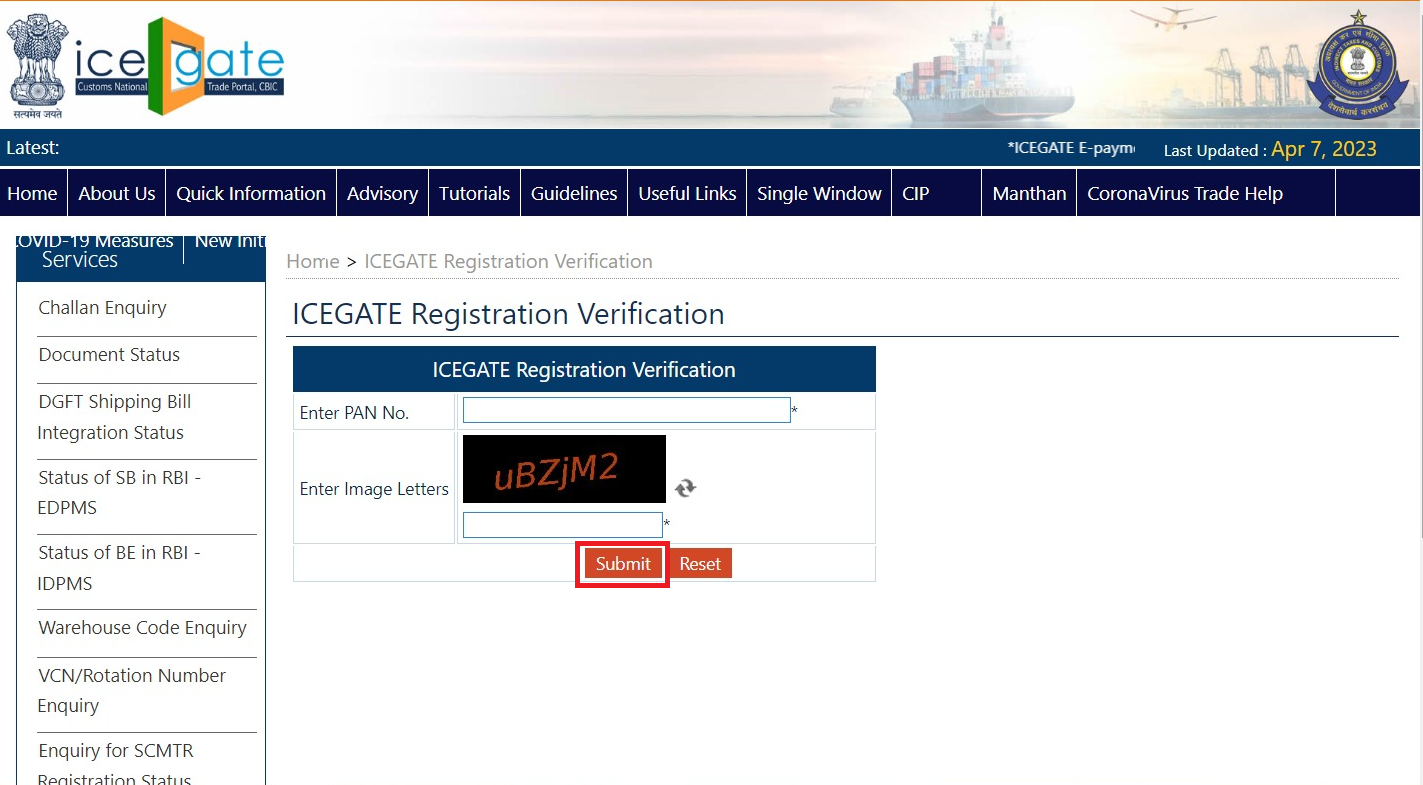This screenshot has height=785, width=1423.
Task: Open the Home menu item
Action: [32, 194]
